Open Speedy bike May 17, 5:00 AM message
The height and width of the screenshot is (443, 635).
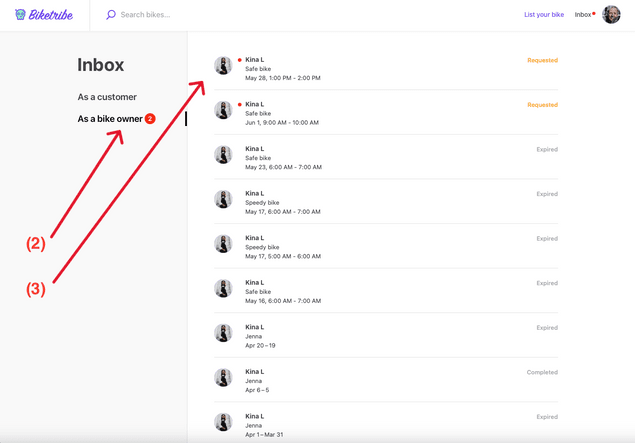[380, 247]
